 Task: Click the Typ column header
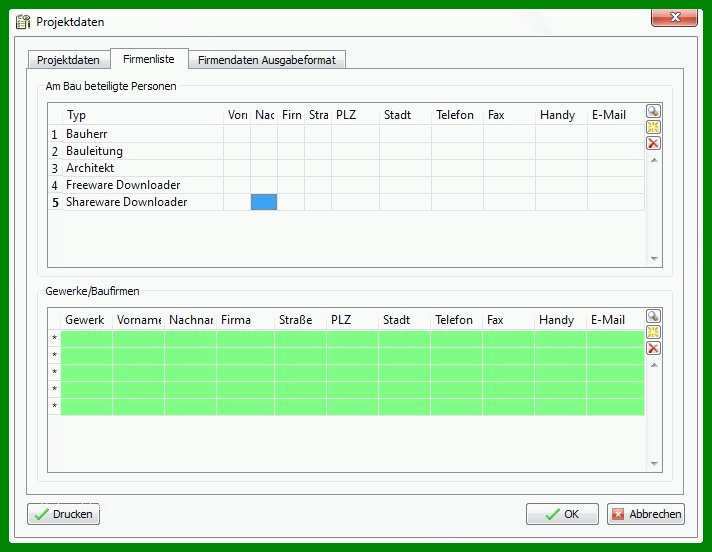point(143,115)
